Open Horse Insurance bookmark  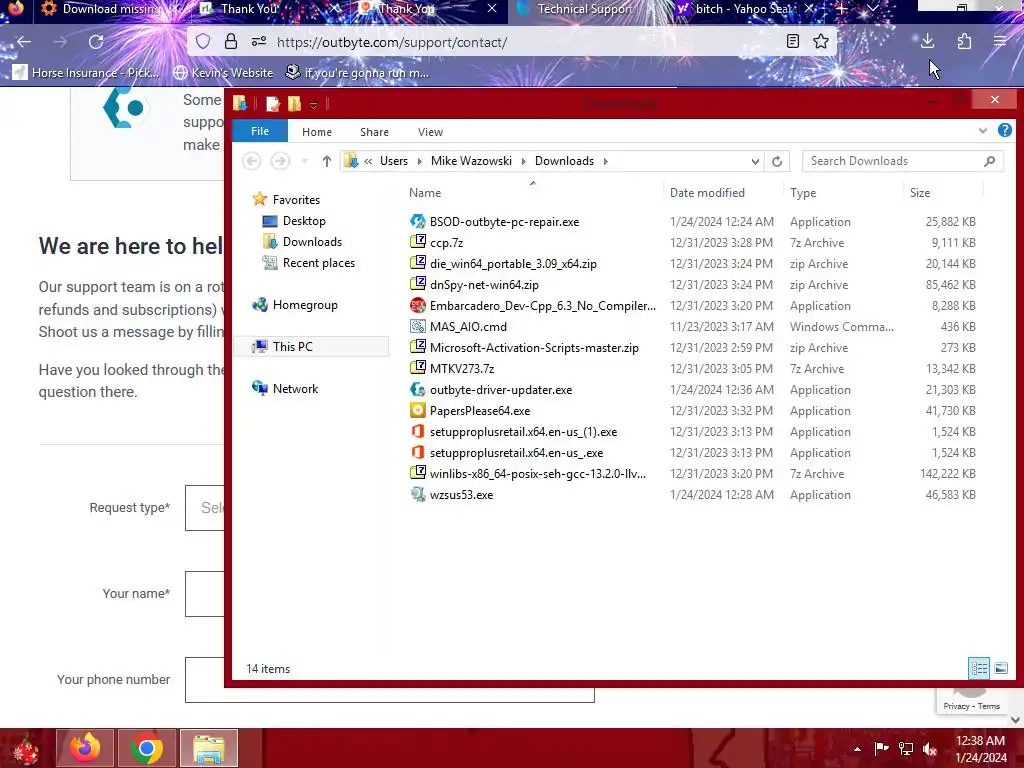[86, 72]
